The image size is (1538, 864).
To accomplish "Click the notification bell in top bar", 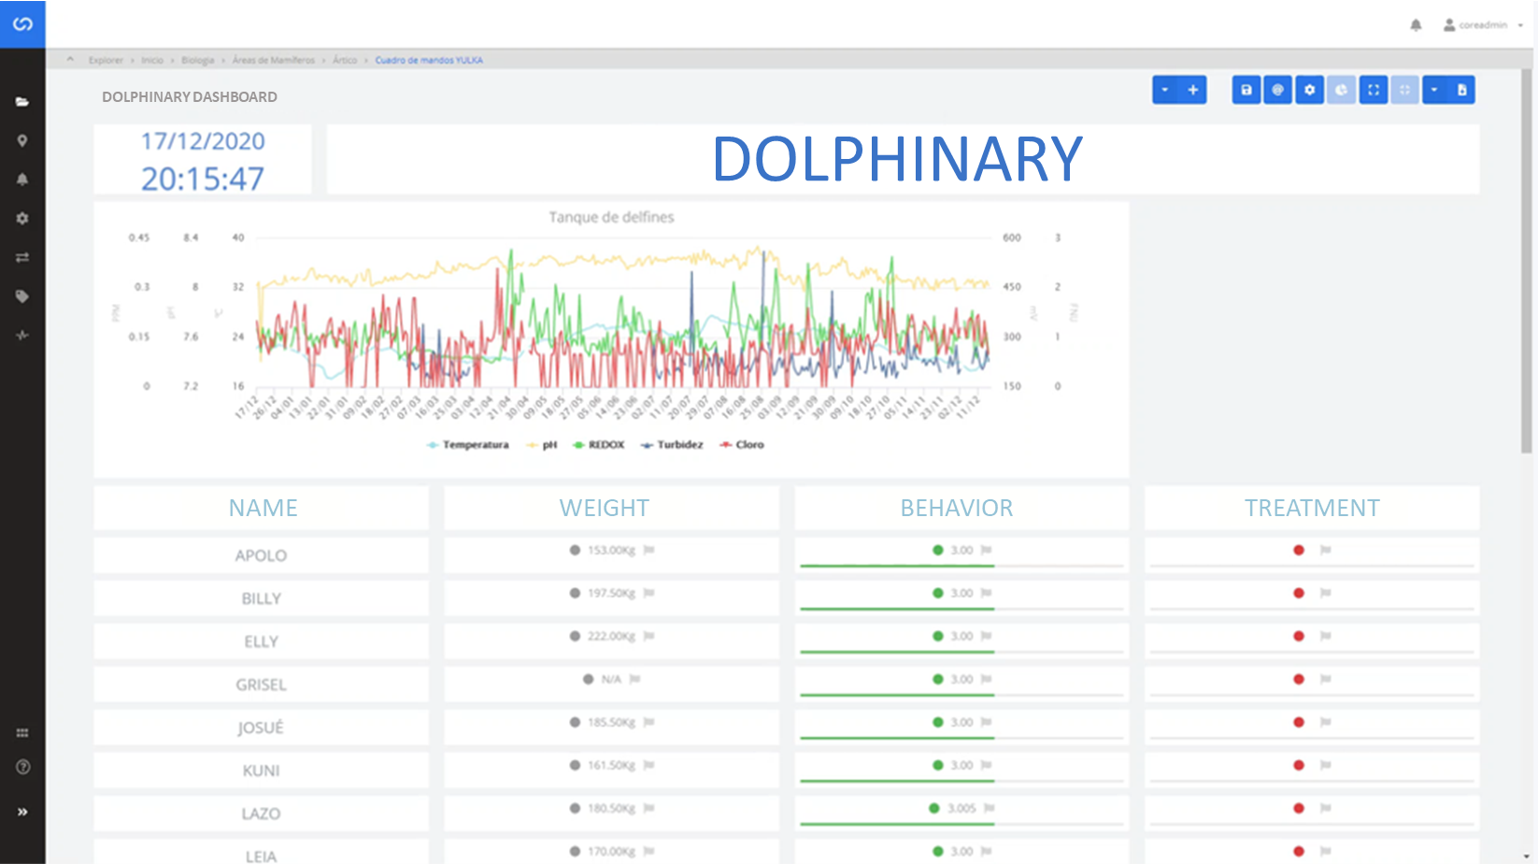I will click(x=1416, y=25).
